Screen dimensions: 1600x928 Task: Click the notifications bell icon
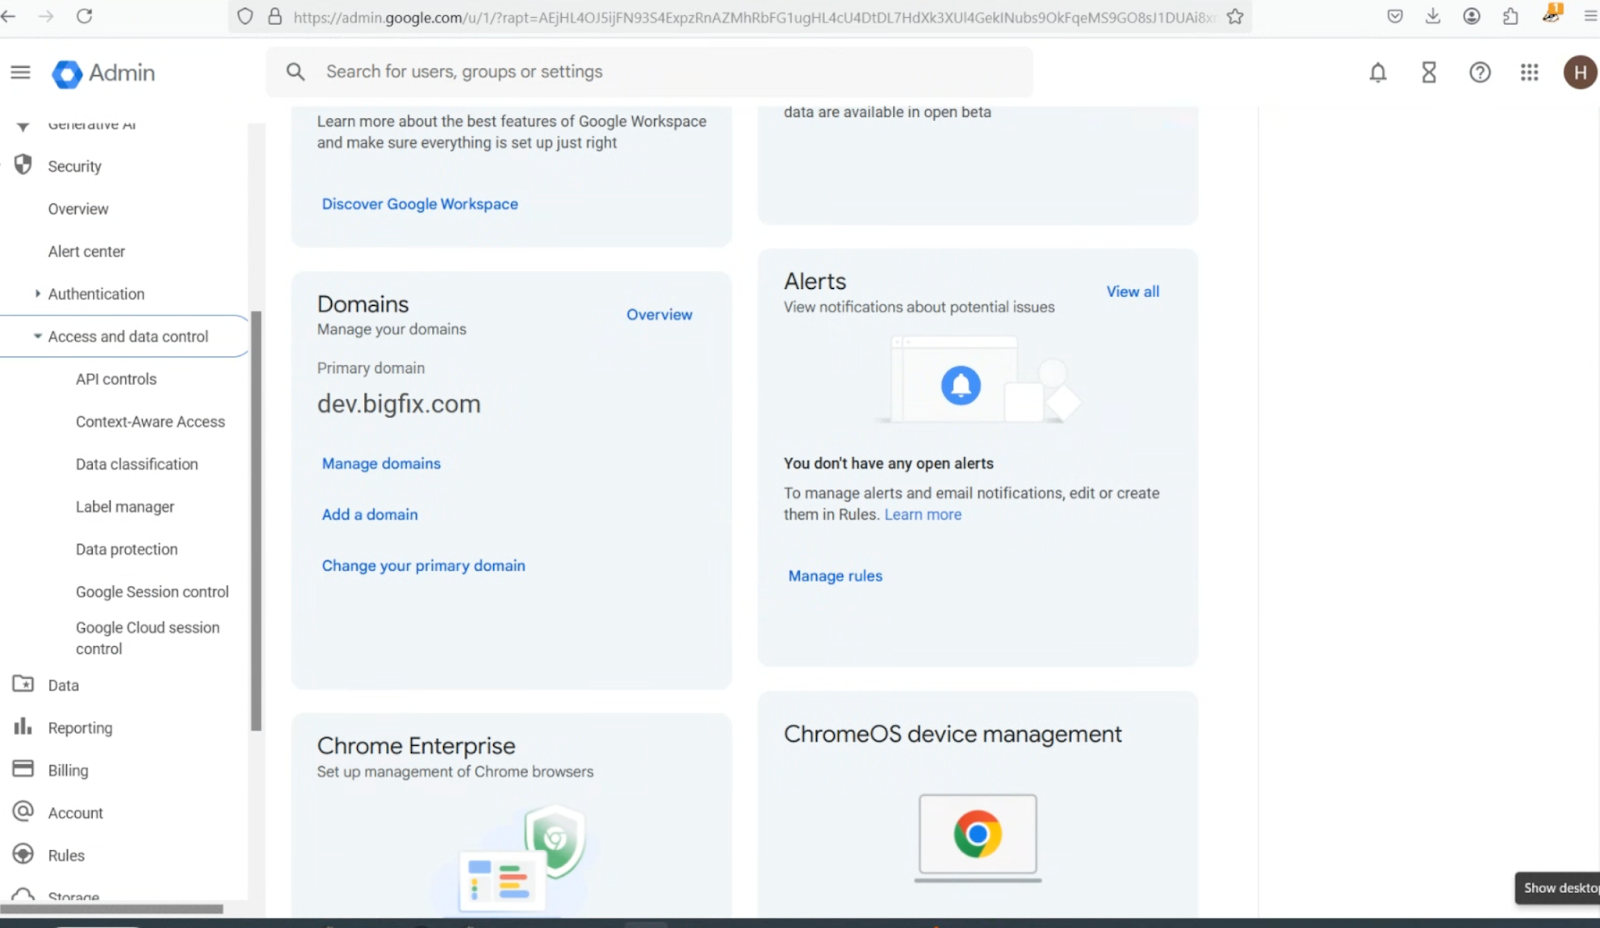(x=1377, y=73)
